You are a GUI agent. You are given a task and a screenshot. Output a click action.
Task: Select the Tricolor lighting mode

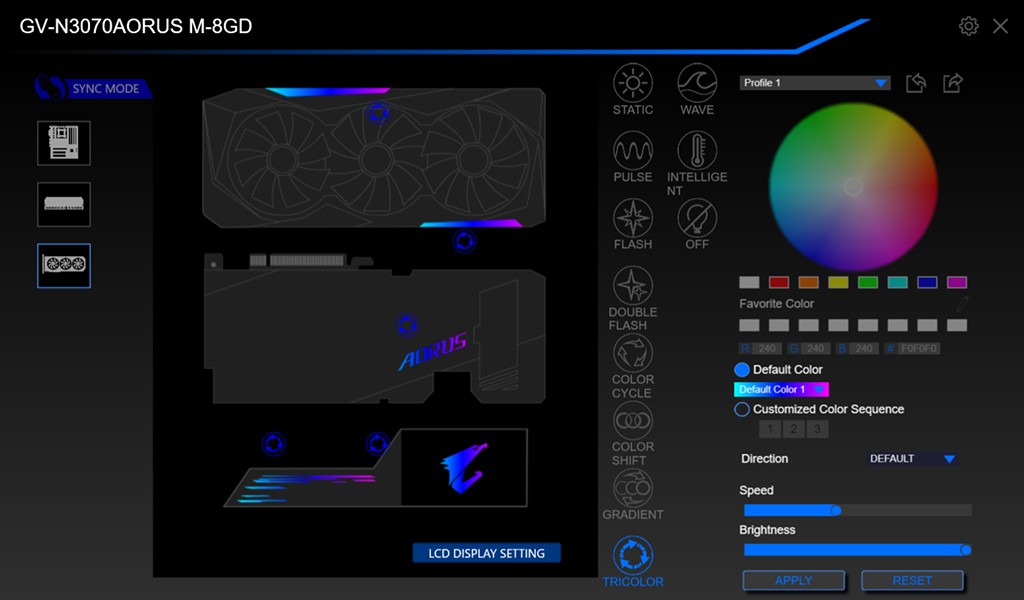pyautogui.click(x=632, y=555)
